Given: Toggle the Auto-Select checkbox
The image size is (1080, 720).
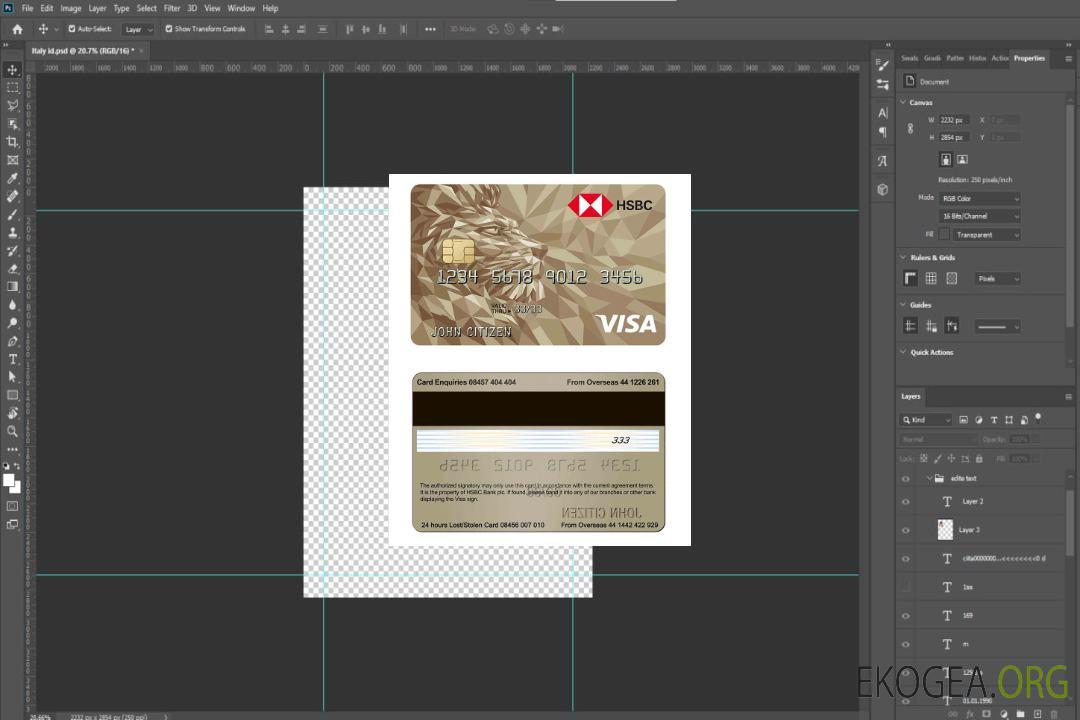Looking at the screenshot, I should click(x=72, y=29).
